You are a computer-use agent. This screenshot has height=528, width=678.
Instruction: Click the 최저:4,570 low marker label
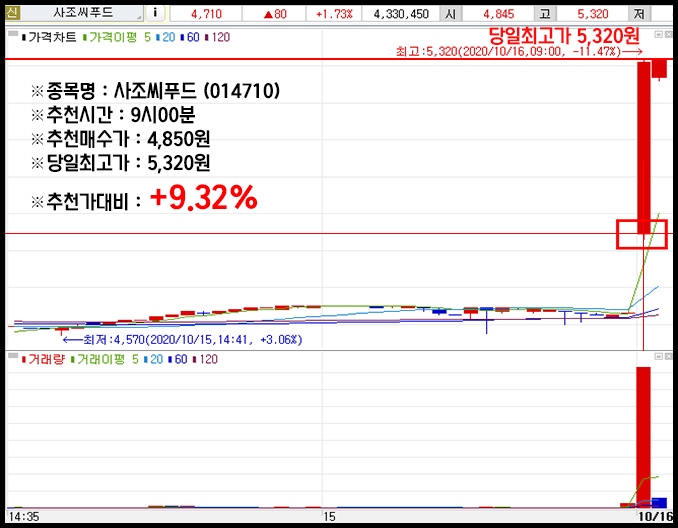(x=182, y=339)
